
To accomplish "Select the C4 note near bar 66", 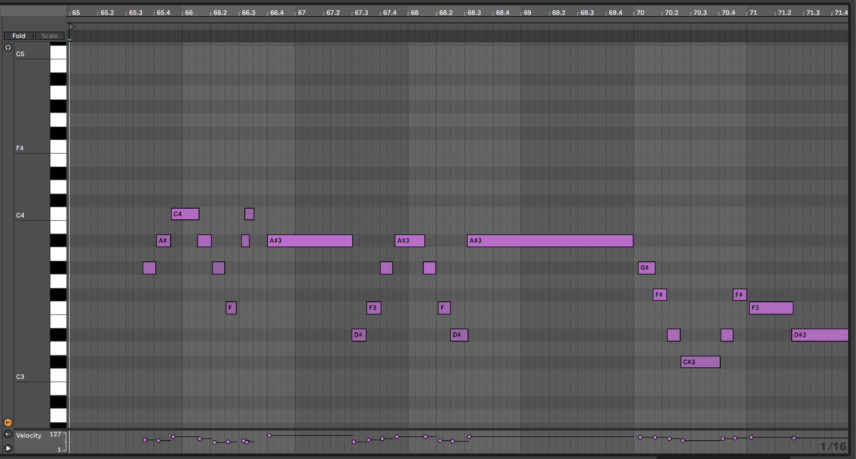I will 185,214.
